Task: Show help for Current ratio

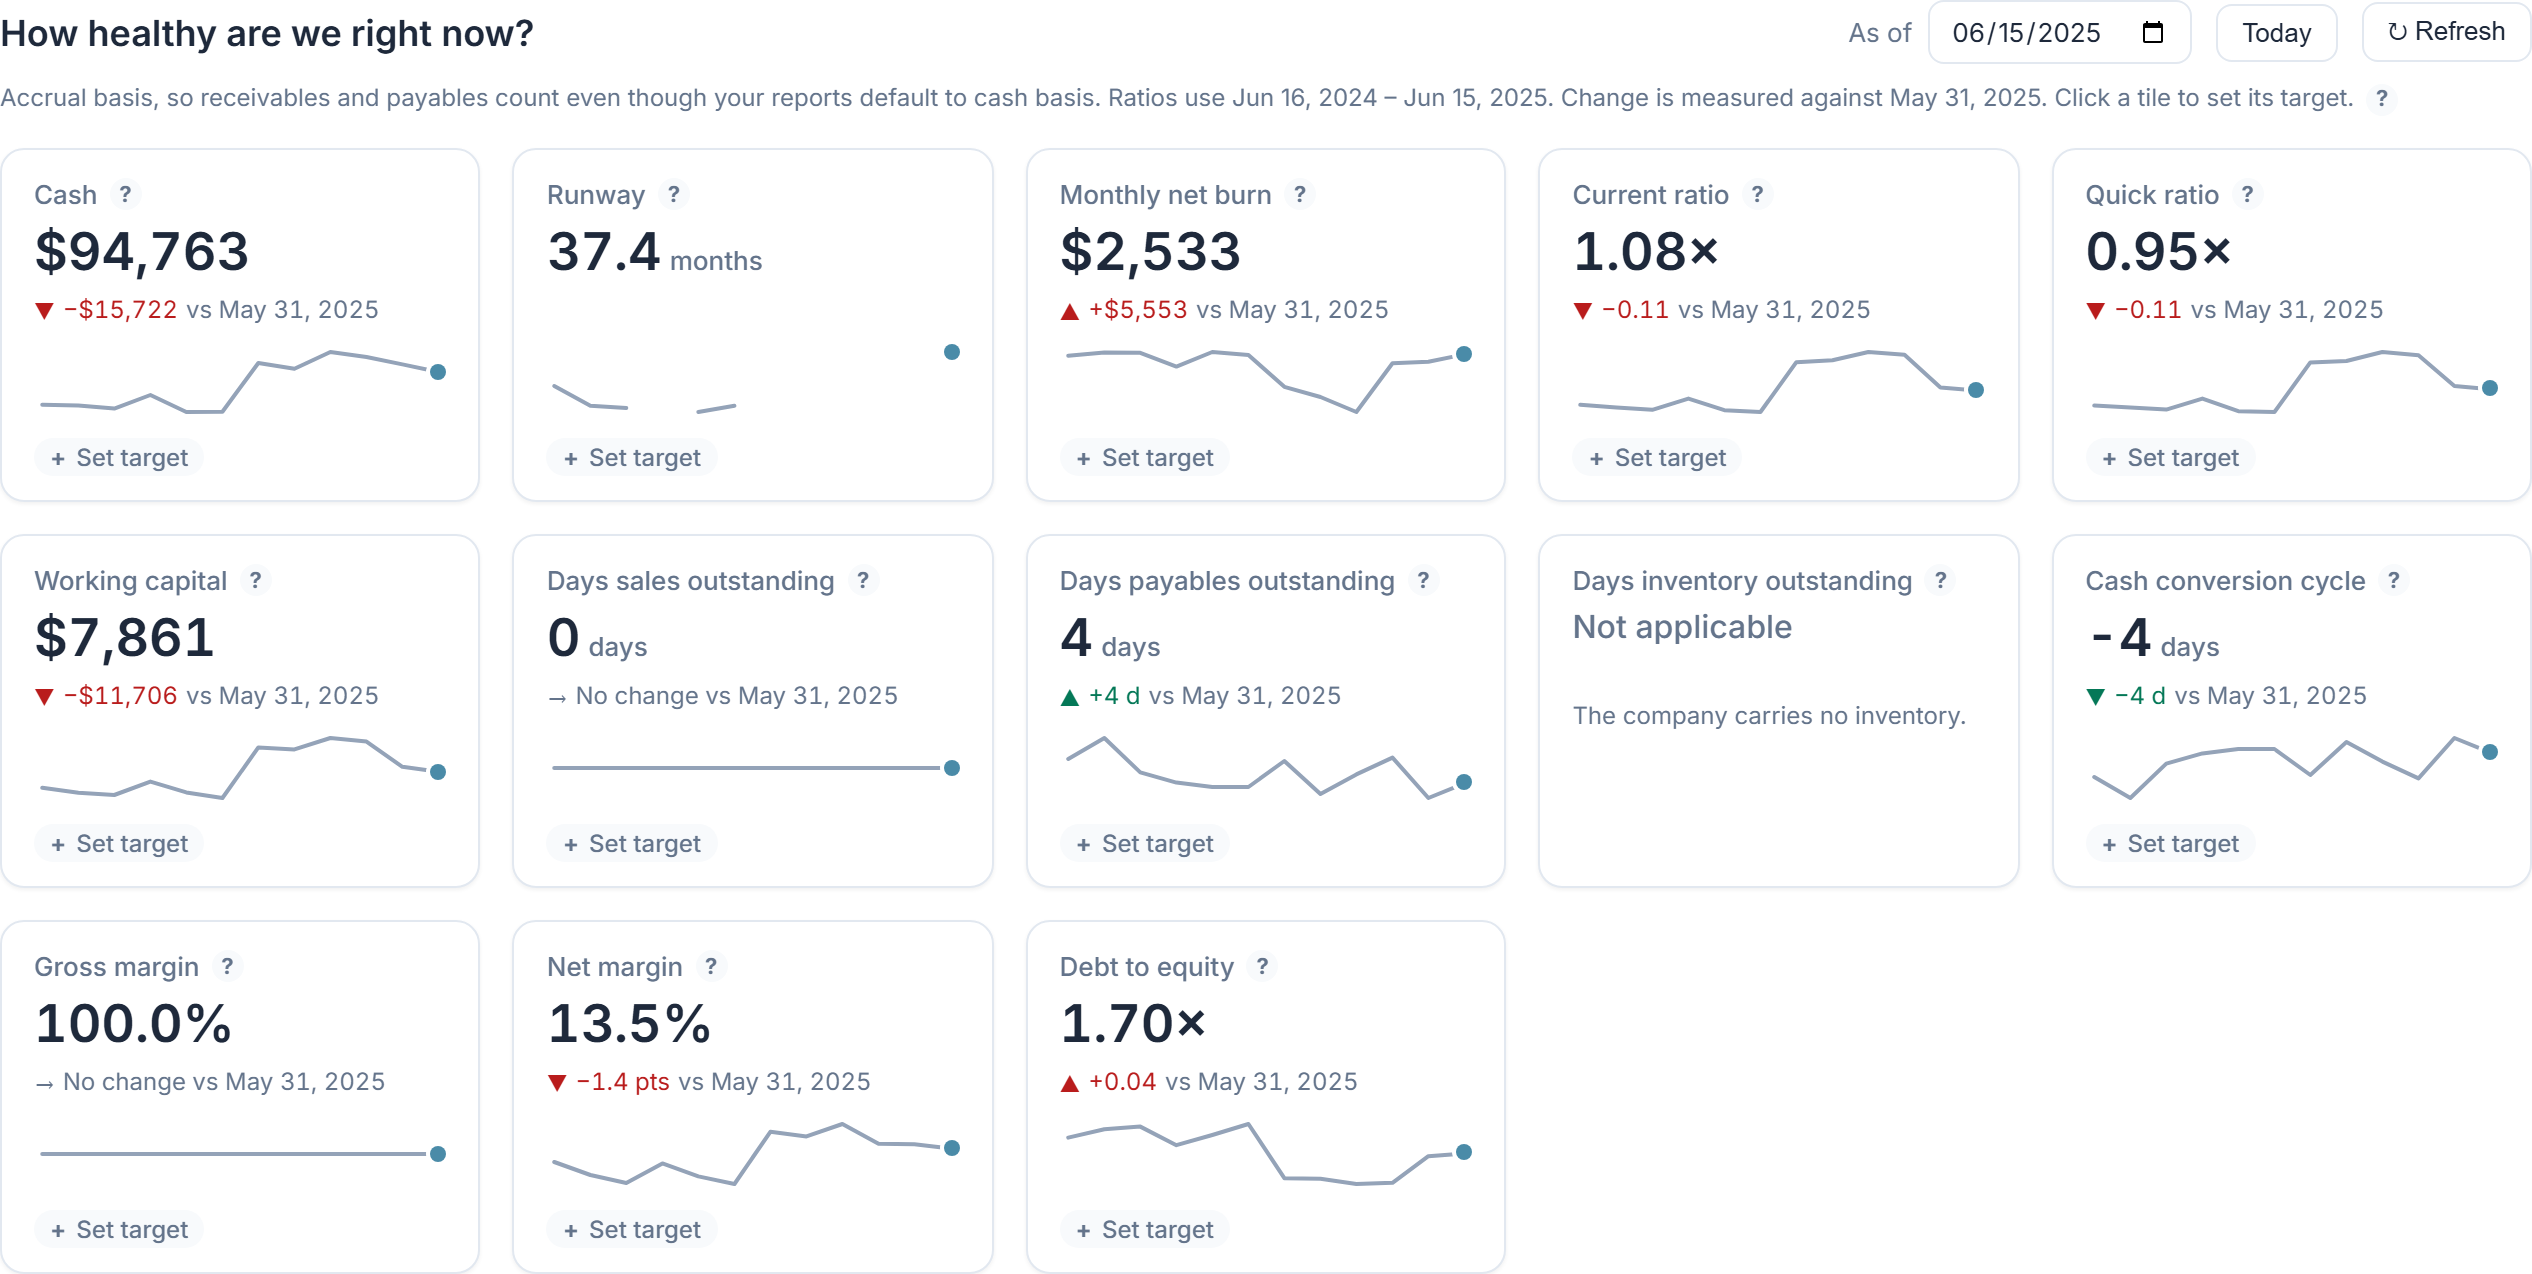Action: click(1757, 194)
